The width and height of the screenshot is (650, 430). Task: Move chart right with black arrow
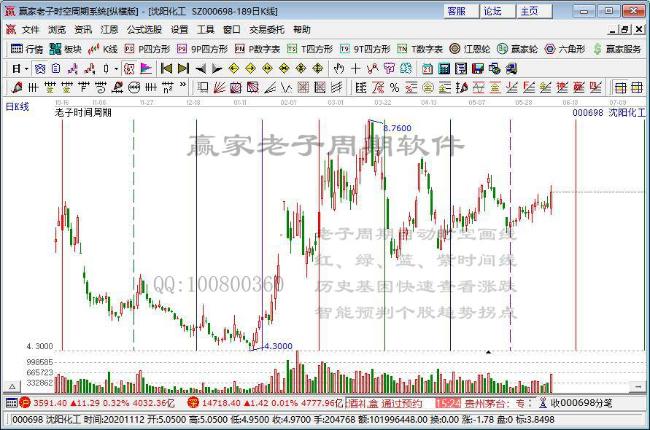point(217,69)
